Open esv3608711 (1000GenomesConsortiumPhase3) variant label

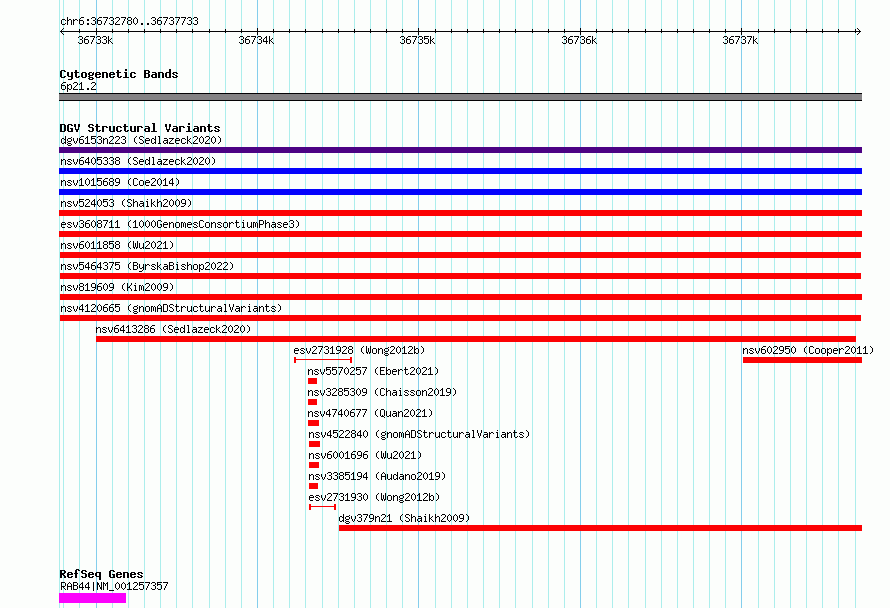[x=180, y=224]
